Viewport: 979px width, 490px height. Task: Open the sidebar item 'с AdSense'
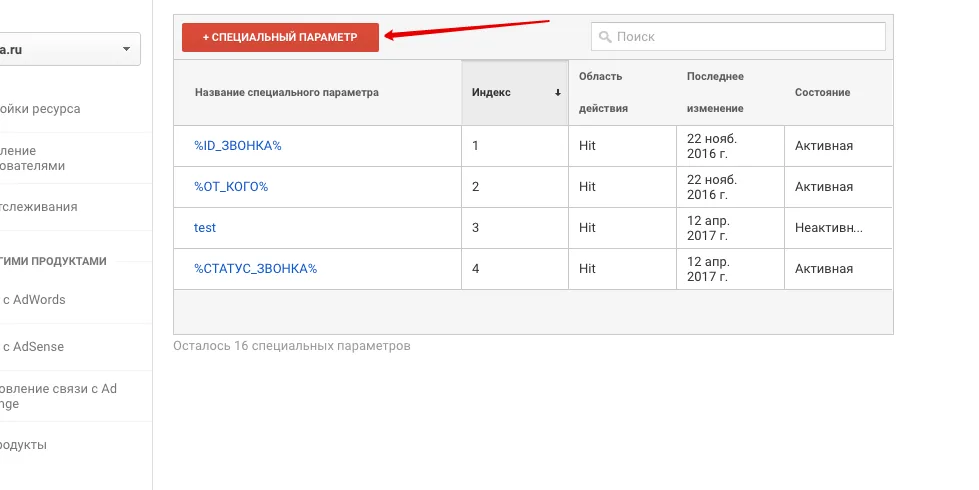(33, 346)
